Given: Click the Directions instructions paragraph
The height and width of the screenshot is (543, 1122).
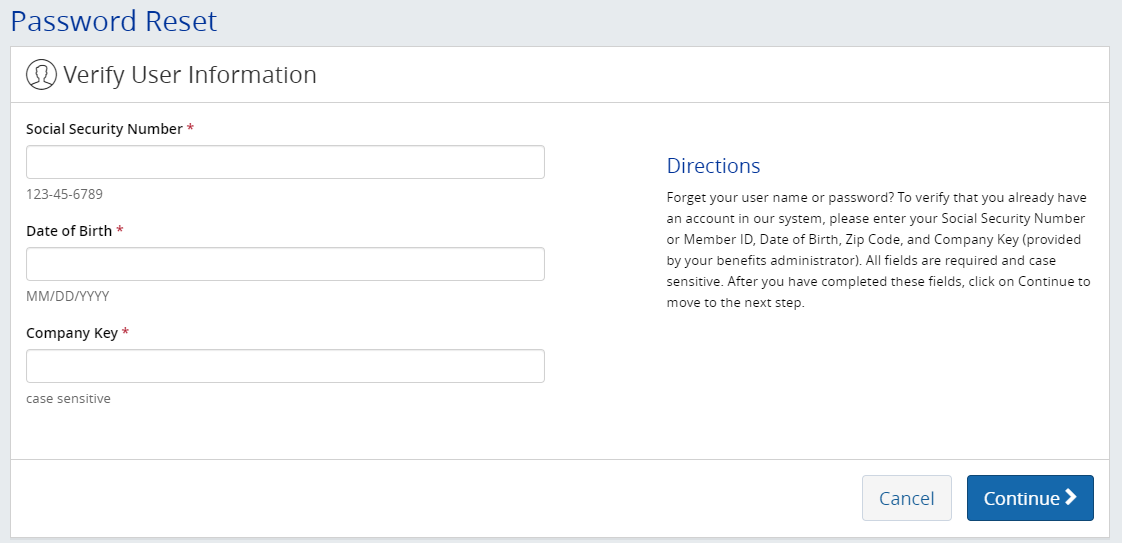Looking at the screenshot, I should (x=878, y=250).
